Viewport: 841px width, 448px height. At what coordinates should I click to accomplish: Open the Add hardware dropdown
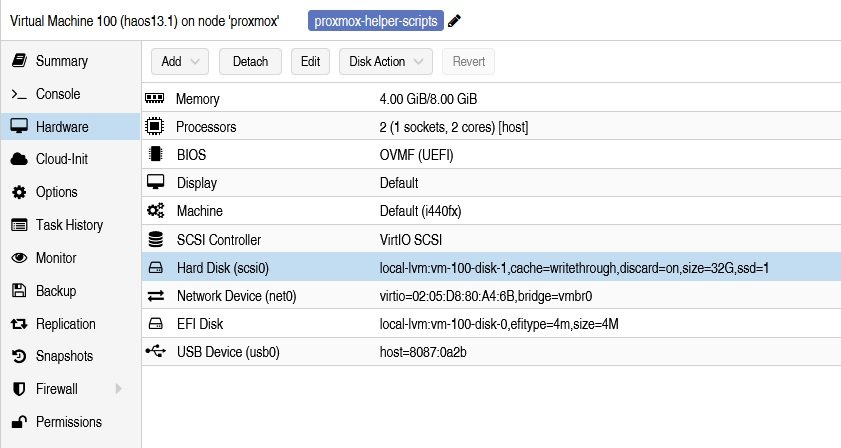(x=180, y=62)
